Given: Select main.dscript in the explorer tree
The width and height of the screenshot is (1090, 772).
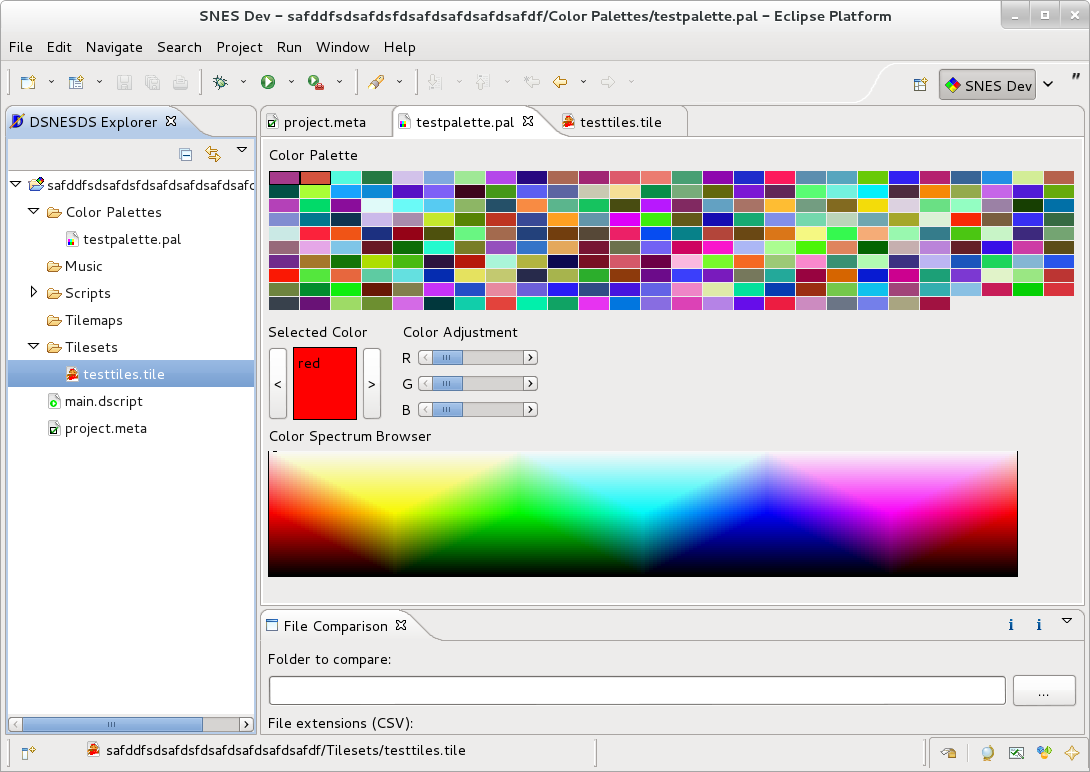Looking at the screenshot, I should 103,401.
